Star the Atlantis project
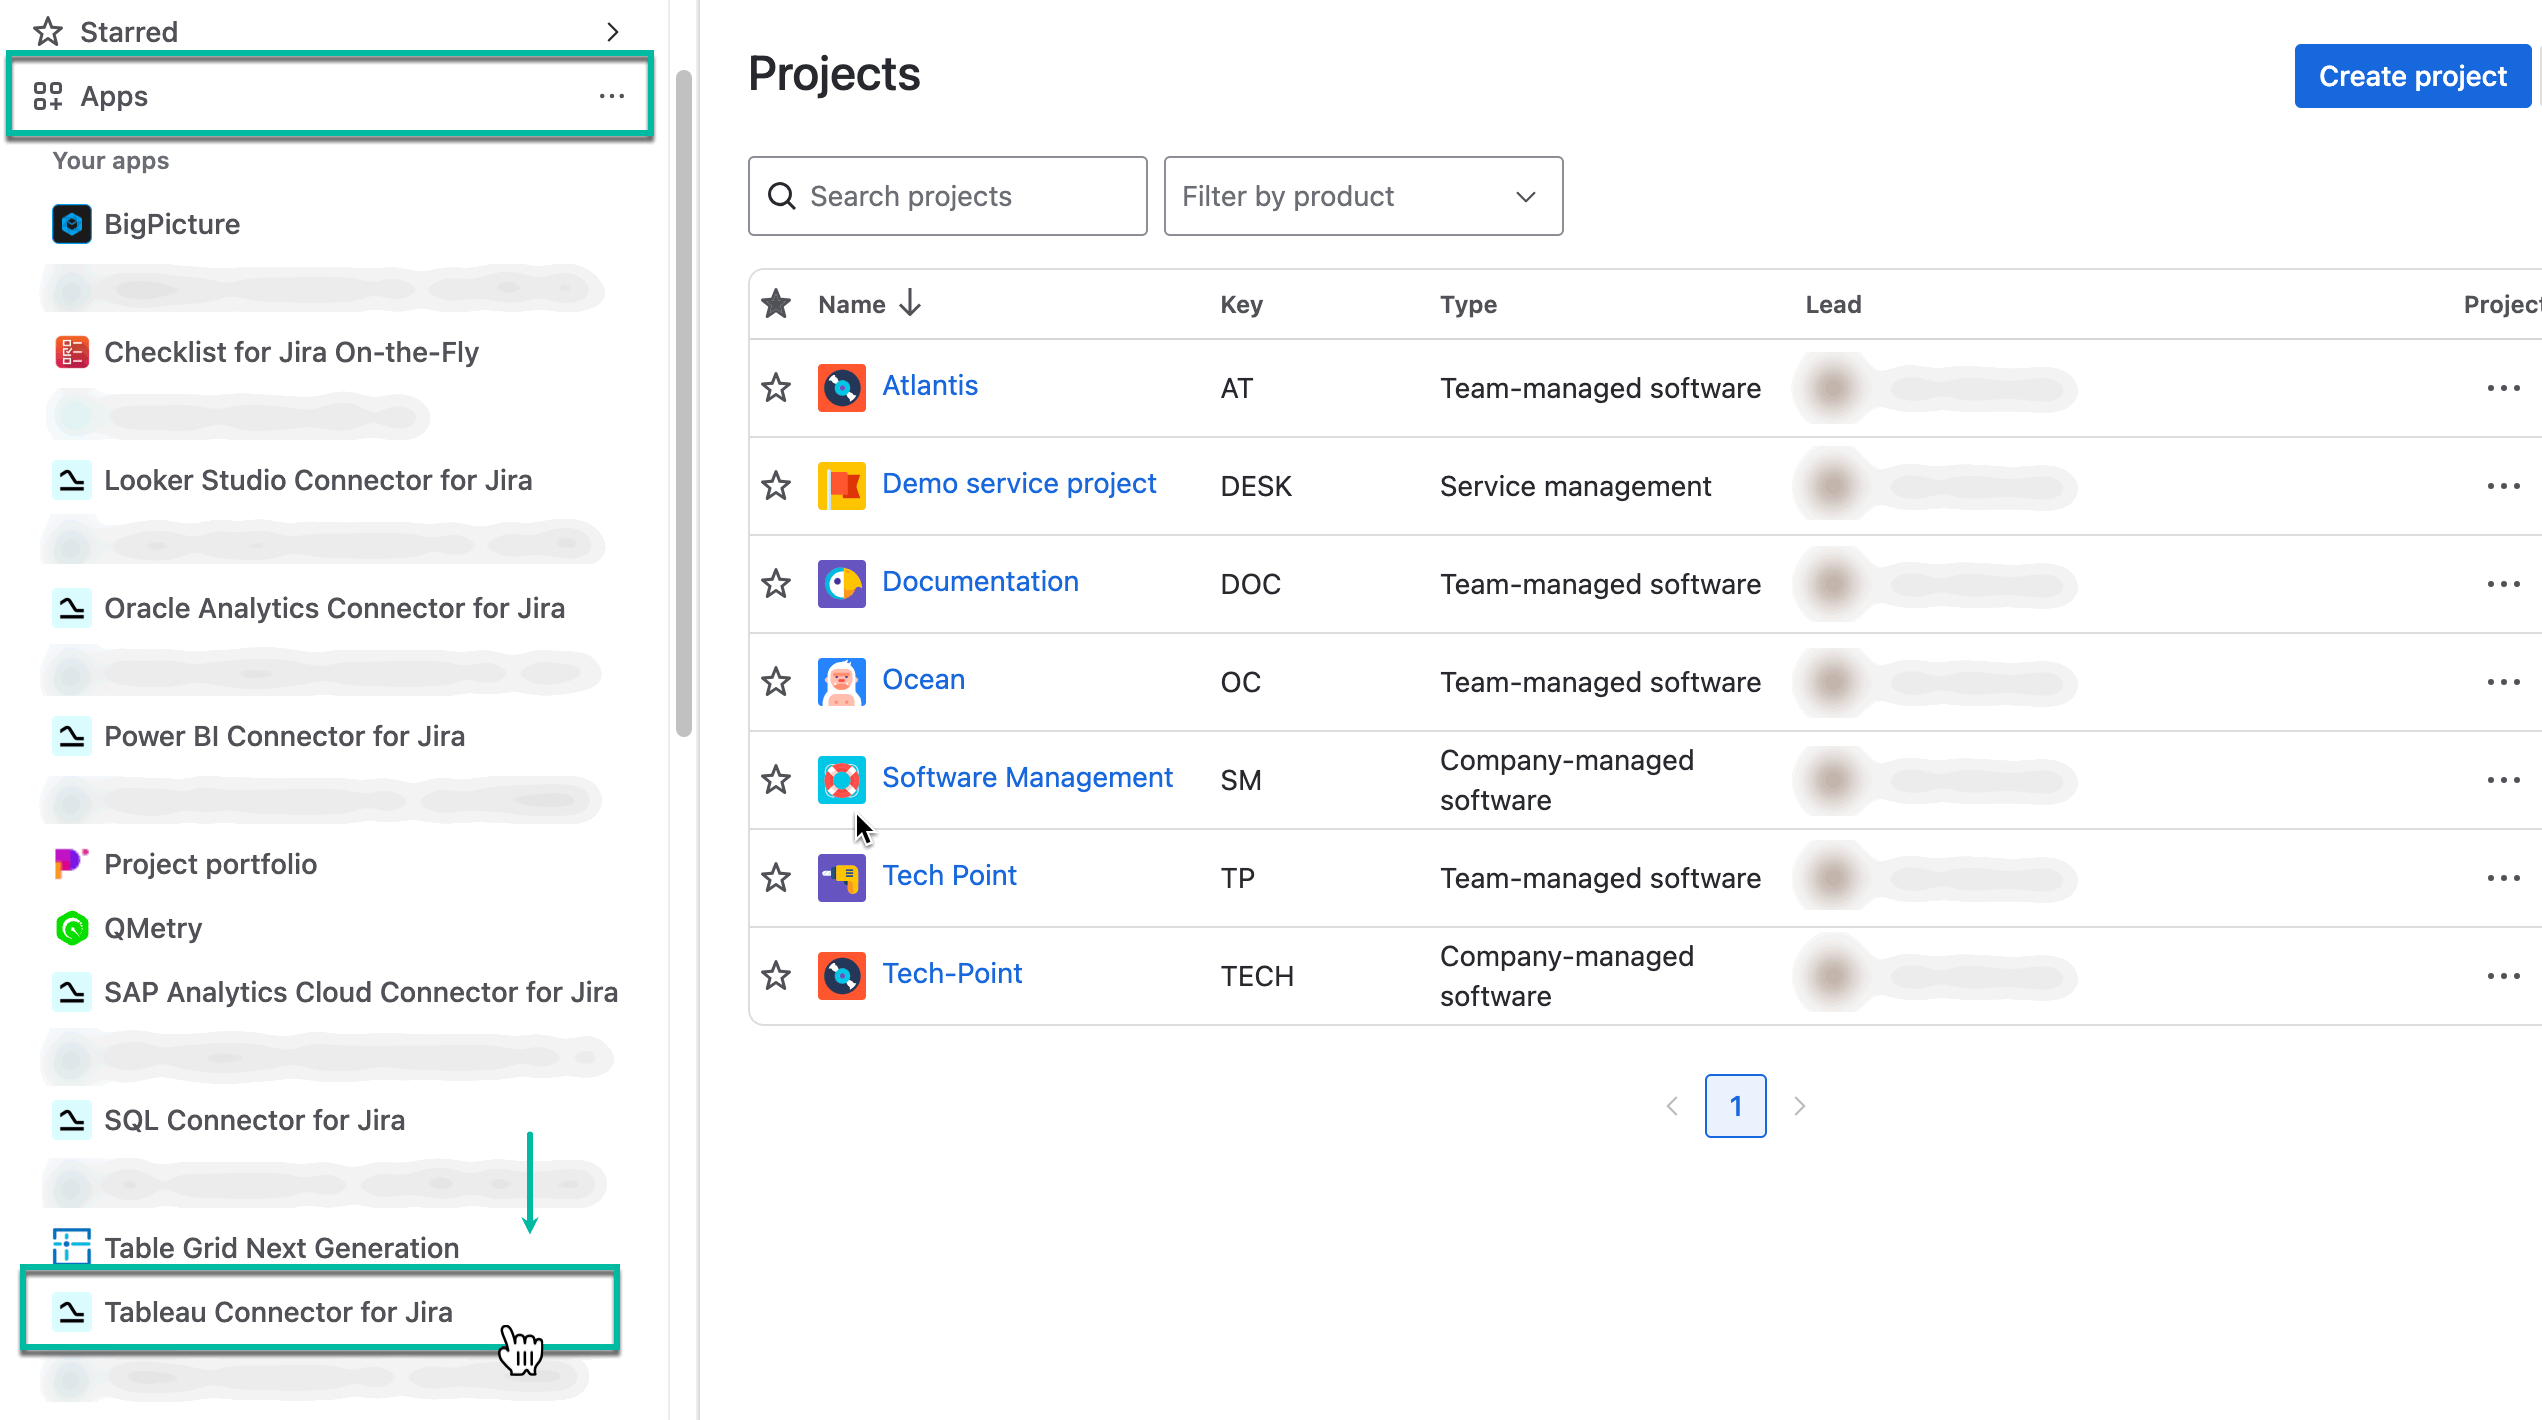This screenshot has height=1420, width=2542. point(775,388)
